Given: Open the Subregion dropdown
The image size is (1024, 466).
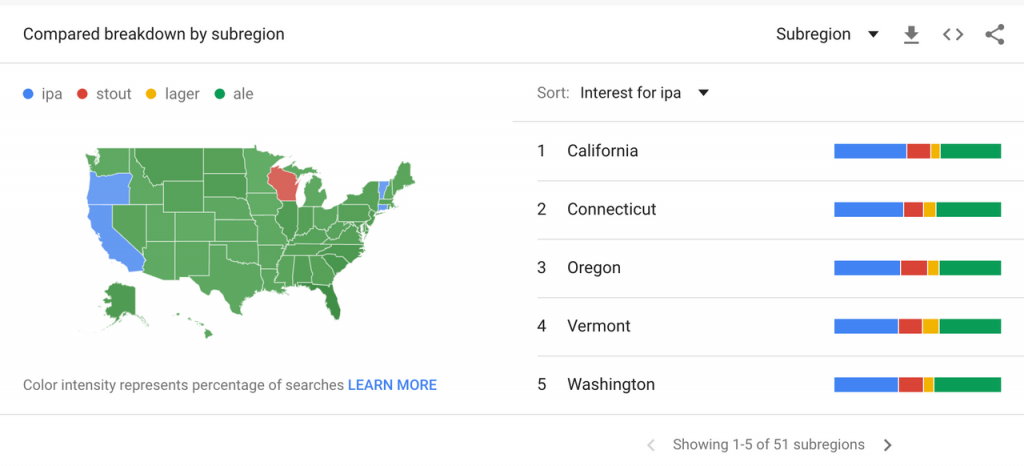Looking at the screenshot, I should [x=827, y=35].
